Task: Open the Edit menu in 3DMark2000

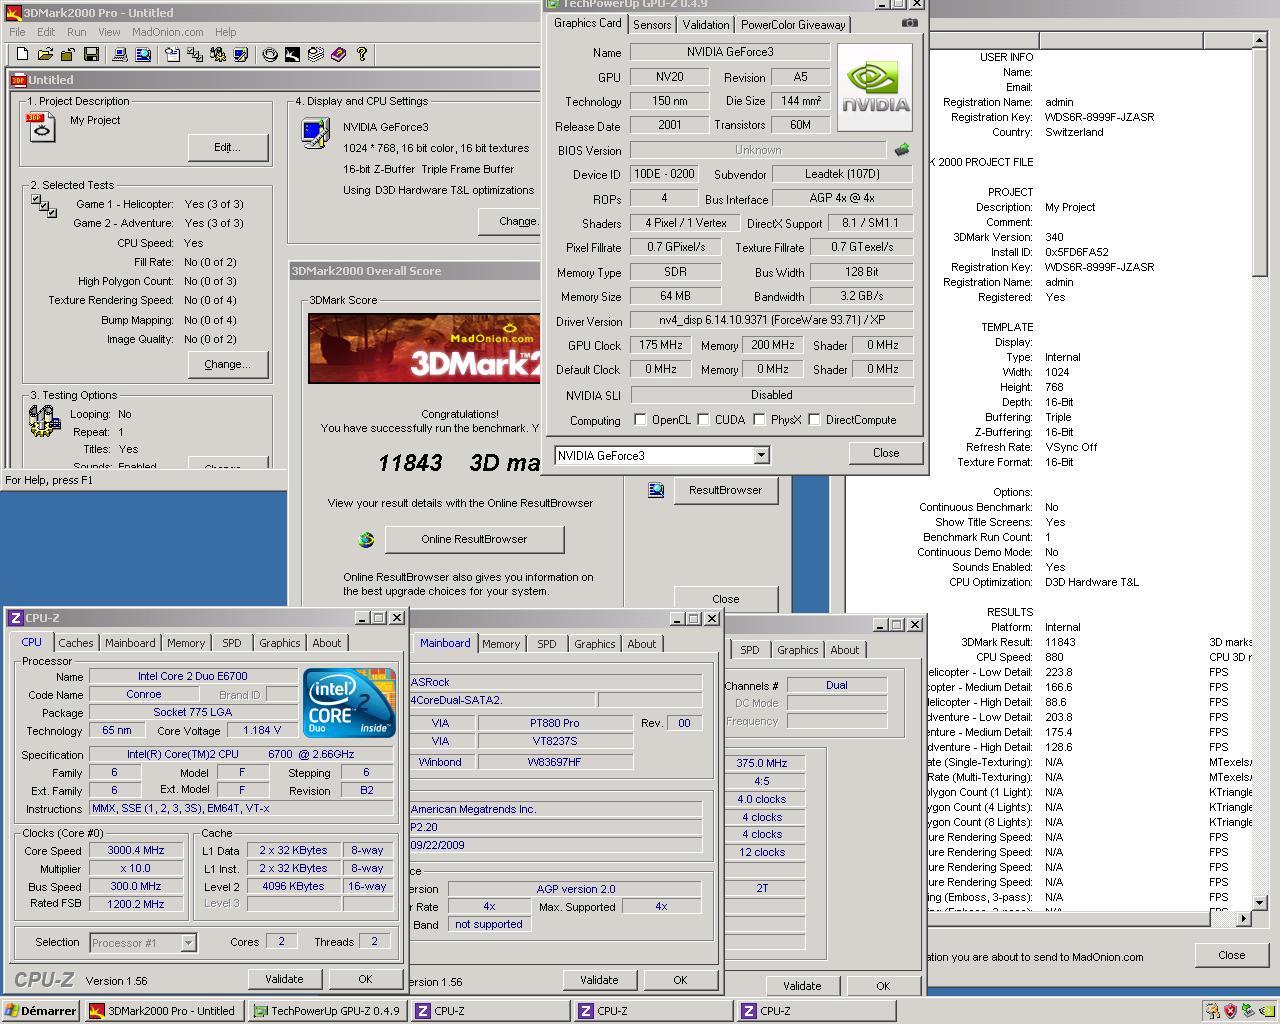Action: coord(46,32)
